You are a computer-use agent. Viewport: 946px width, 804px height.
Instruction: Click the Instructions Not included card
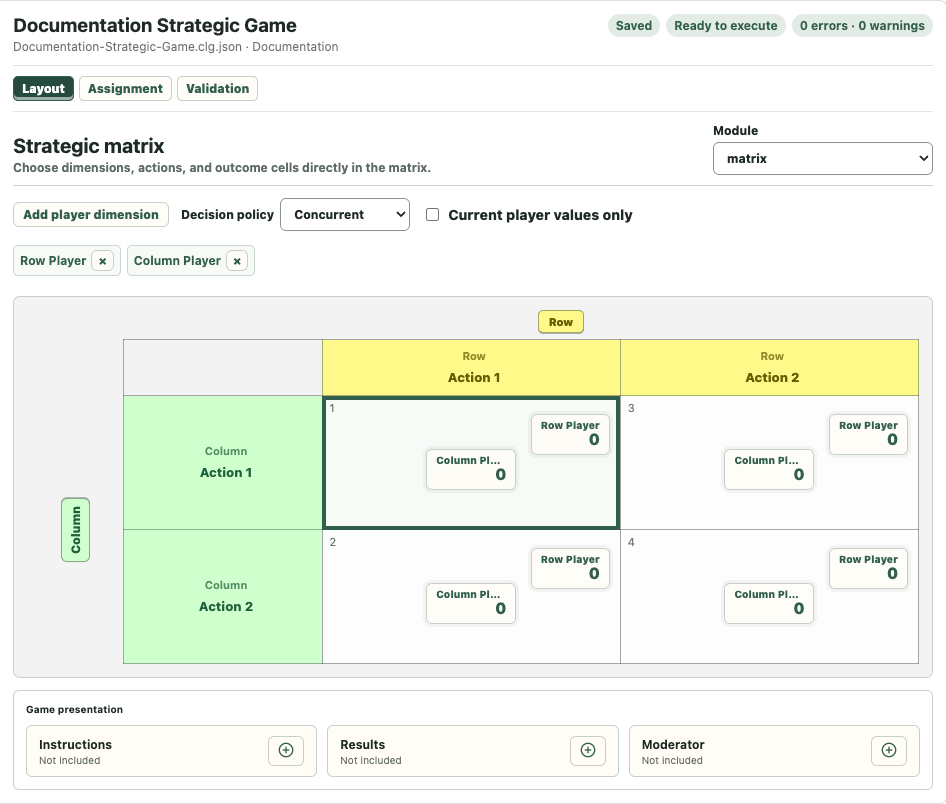(171, 751)
